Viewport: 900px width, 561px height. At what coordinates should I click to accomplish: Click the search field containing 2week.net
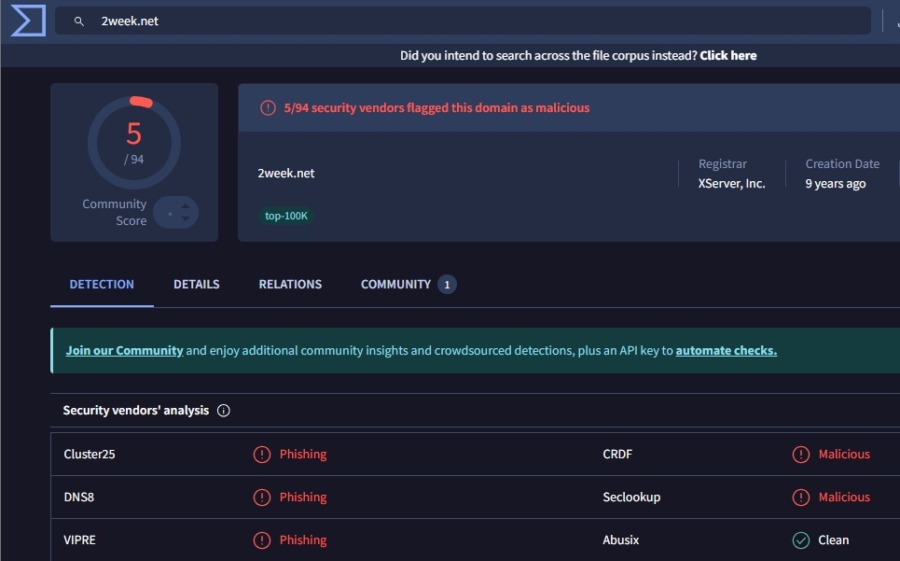(x=460, y=21)
